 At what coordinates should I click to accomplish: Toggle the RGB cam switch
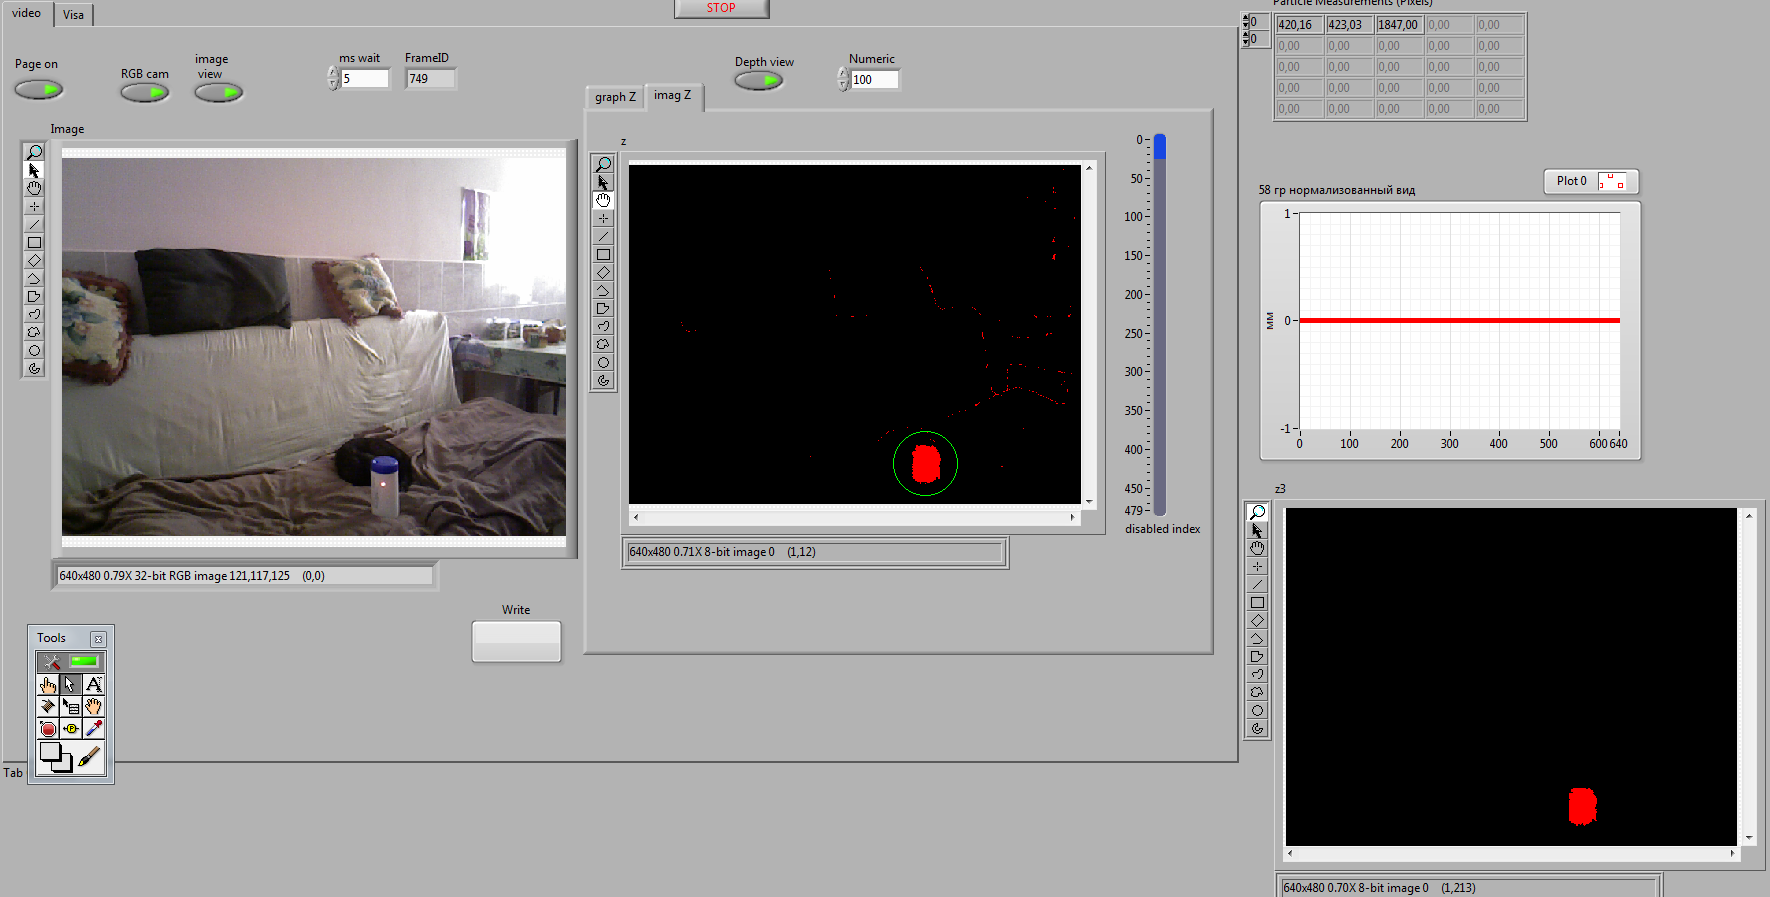[x=145, y=93]
